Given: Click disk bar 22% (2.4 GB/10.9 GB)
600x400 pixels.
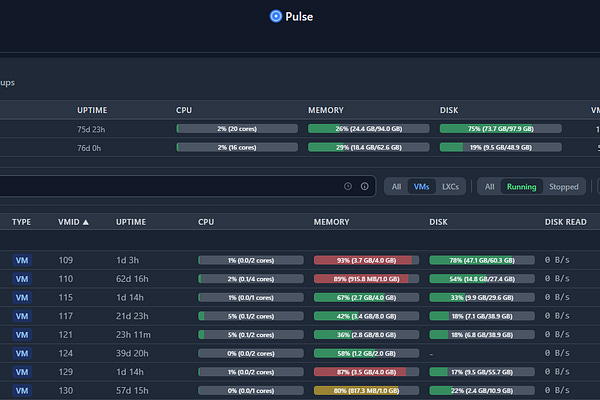Looking at the screenshot, I should (482, 391).
